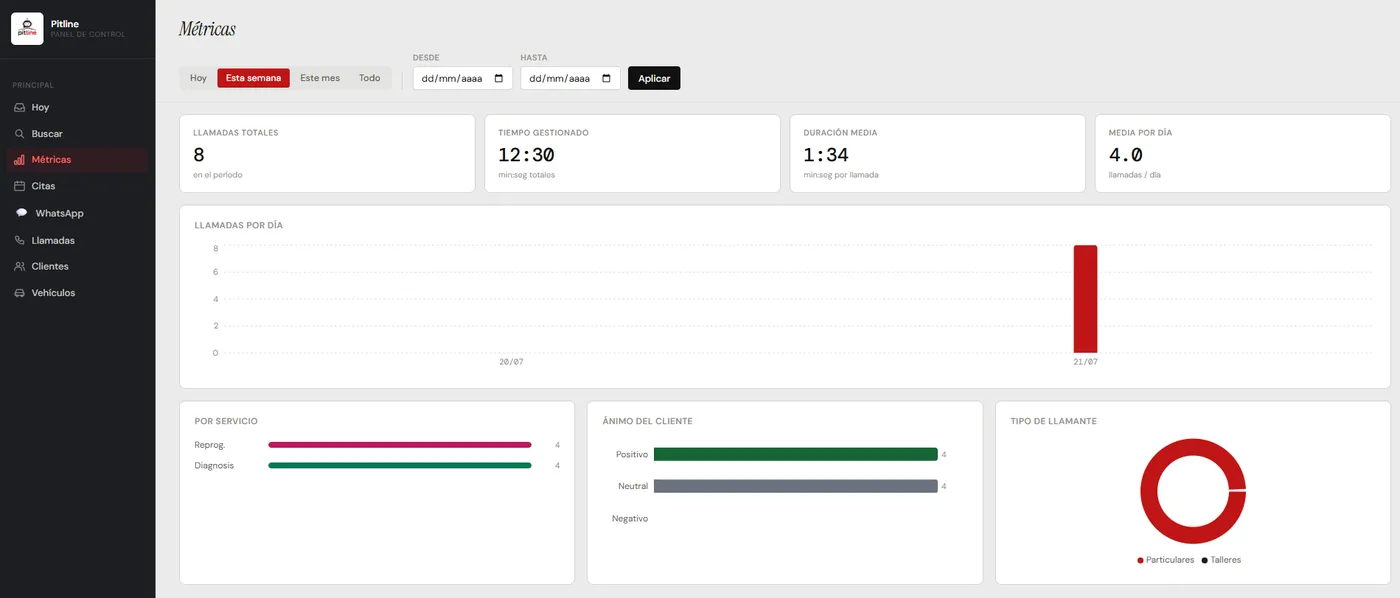This screenshot has width=1400, height=598.
Task: Click the 20/07 axis label
Action: click(511, 362)
